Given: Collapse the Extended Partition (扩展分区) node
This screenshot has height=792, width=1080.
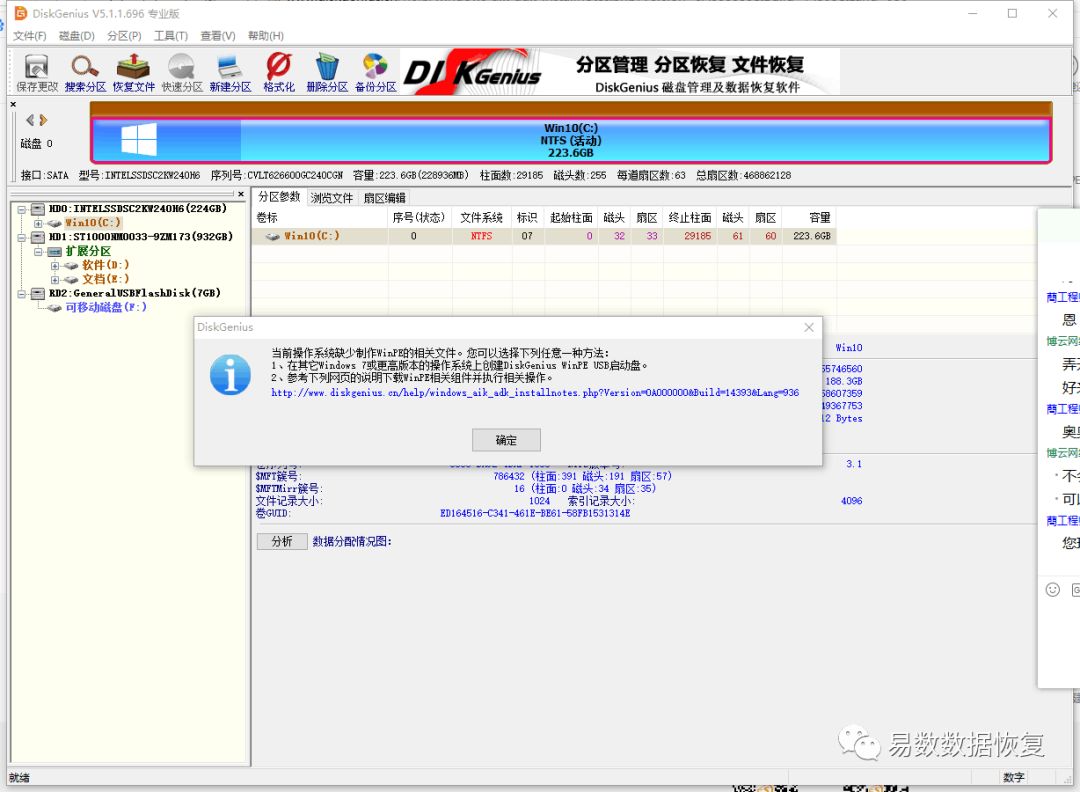Looking at the screenshot, I should [x=38, y=252].
